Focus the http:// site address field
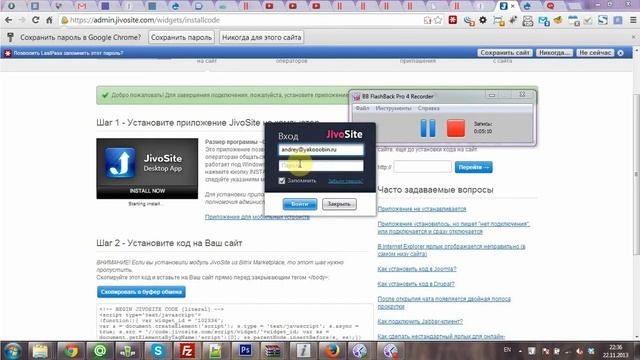Screen dimensions: 640x360 tap(422, 167)
